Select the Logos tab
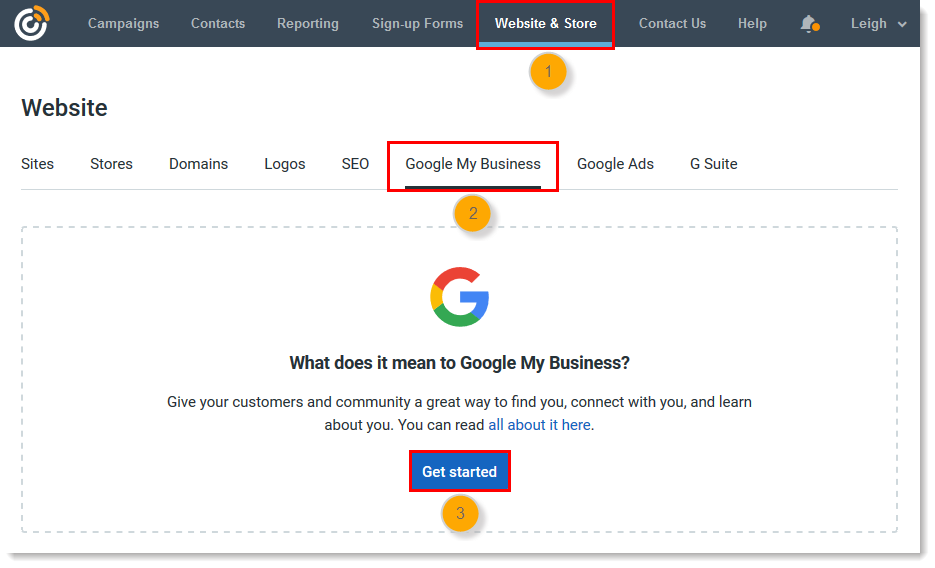This screenshot has width=935, height=568. [x=285, y=164]
